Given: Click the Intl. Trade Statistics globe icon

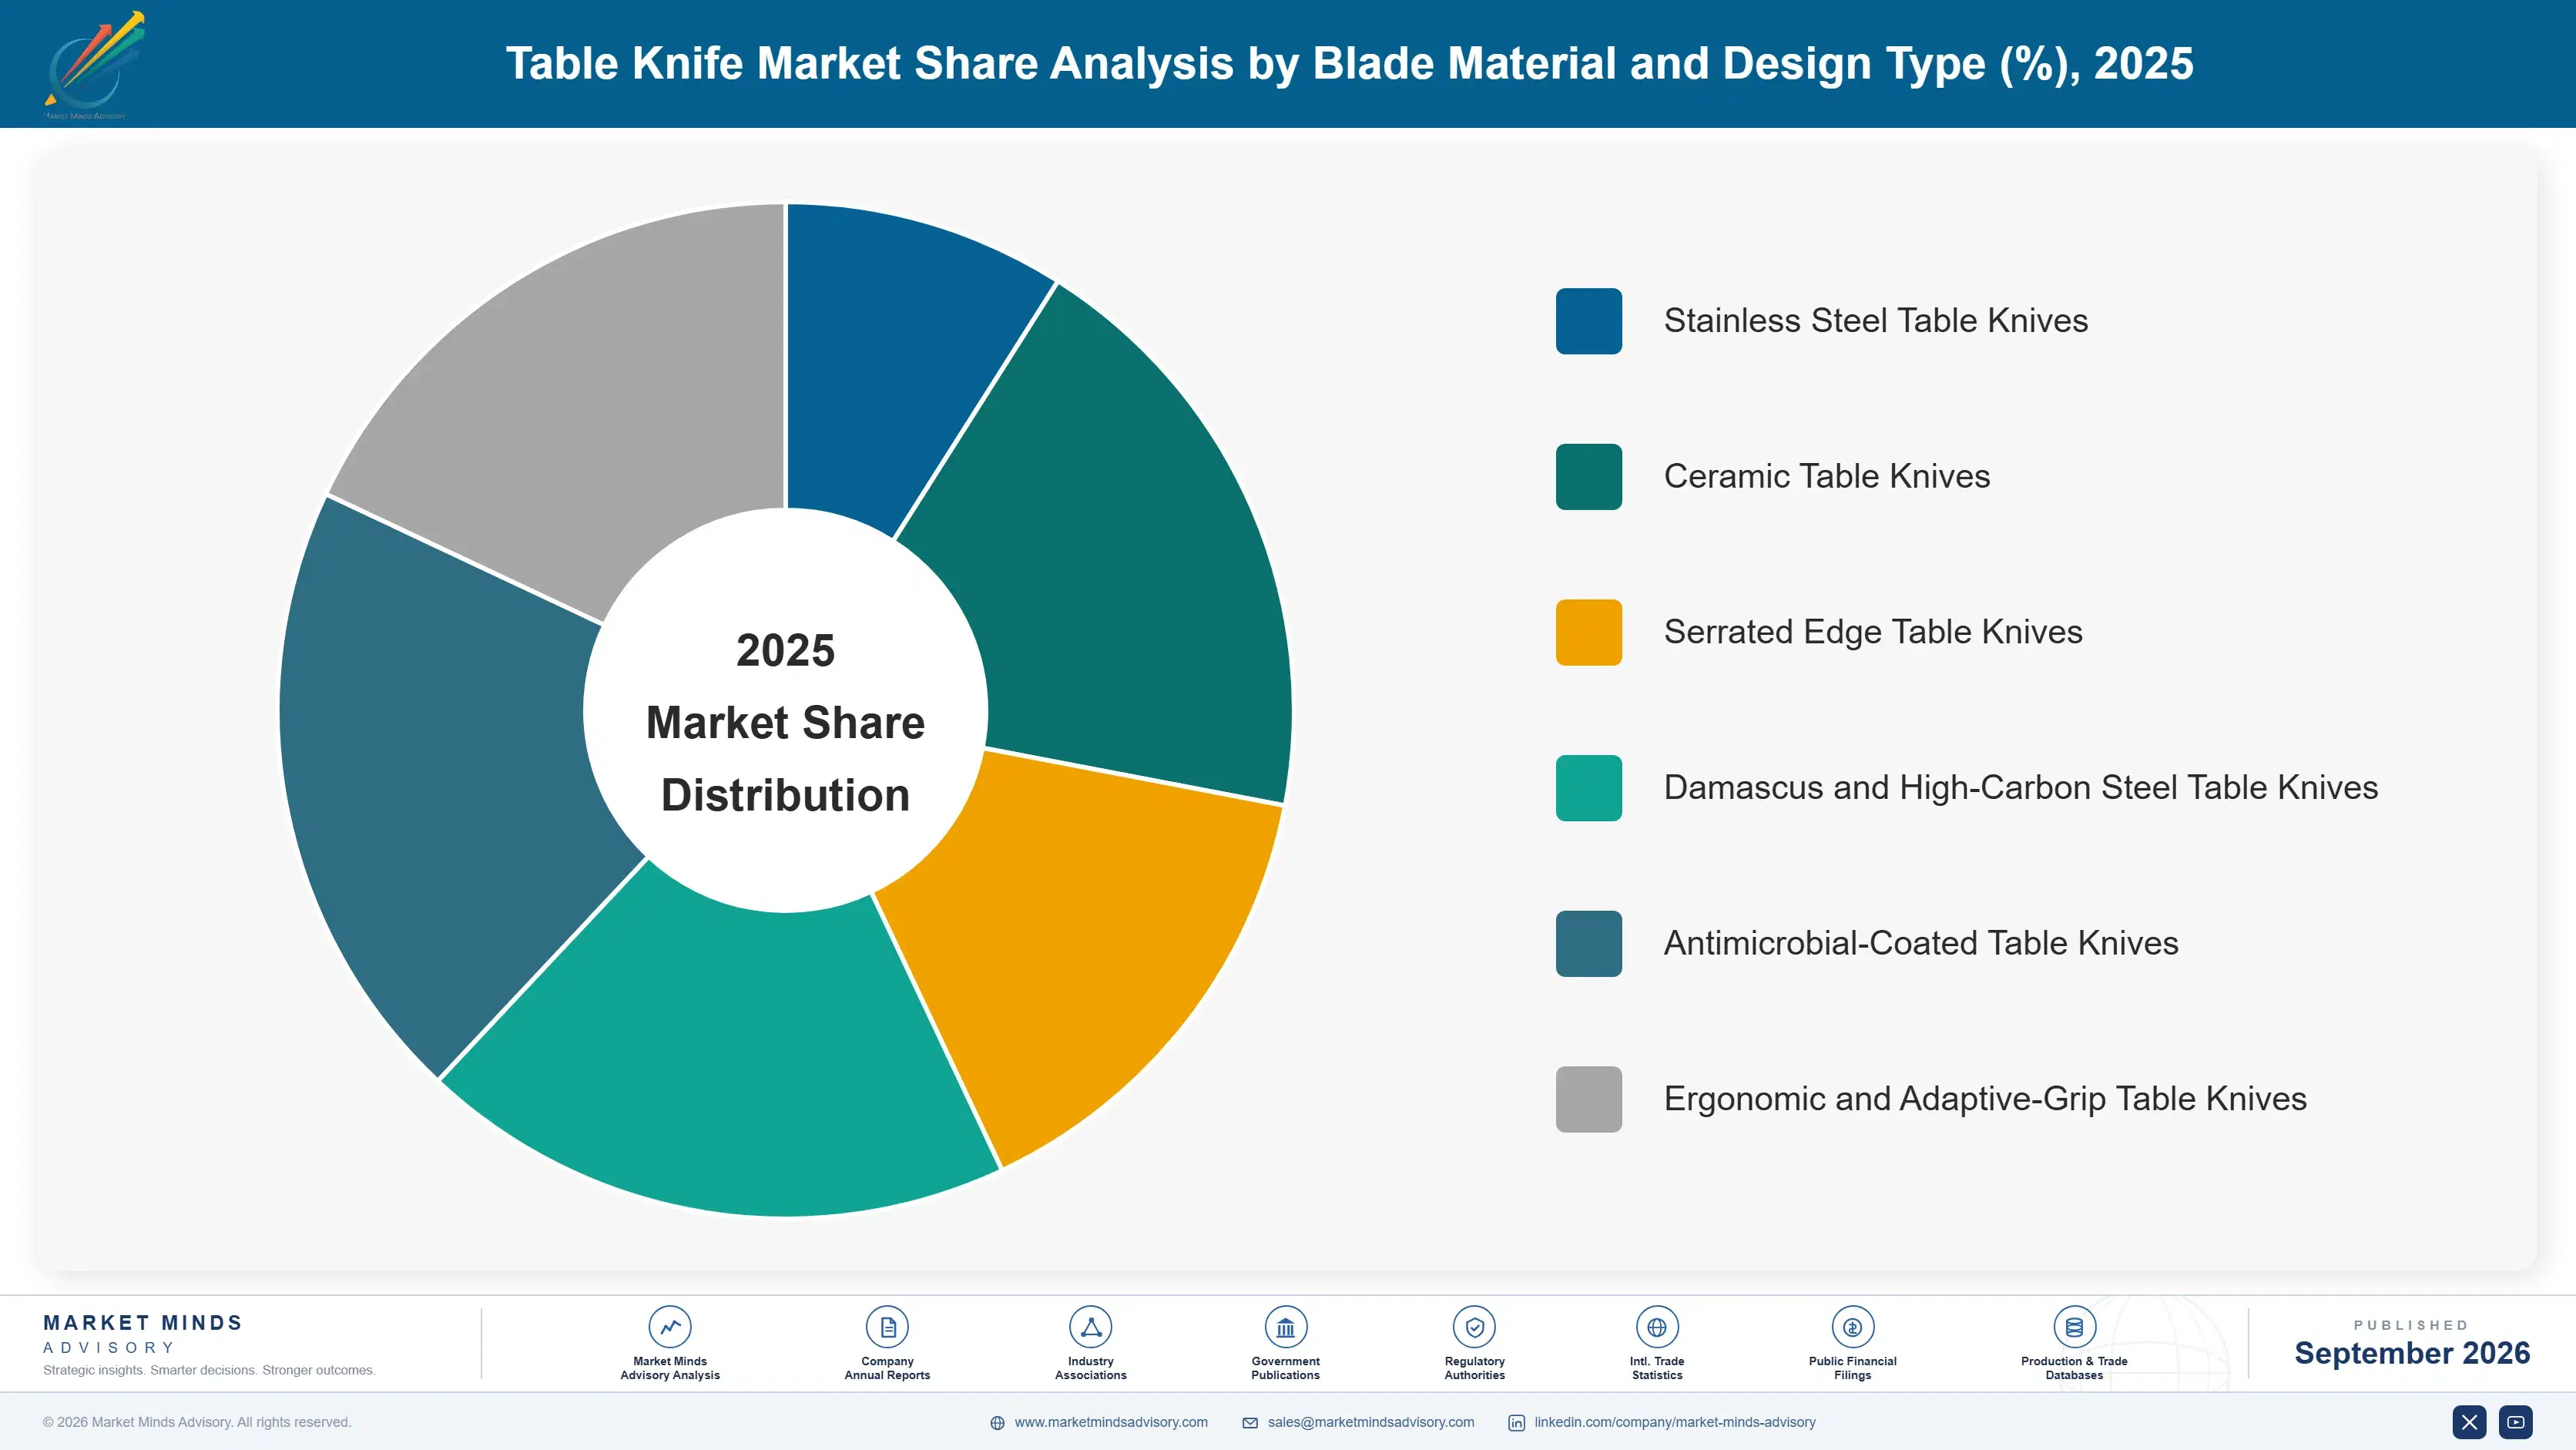Looking at the screenshot, I should click(x=1657, y=1327).
